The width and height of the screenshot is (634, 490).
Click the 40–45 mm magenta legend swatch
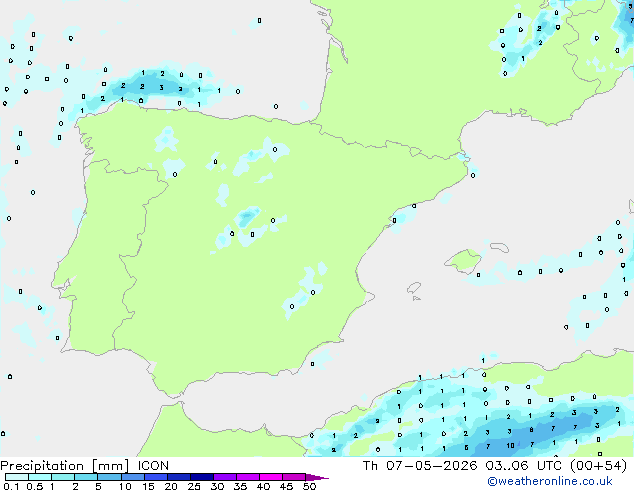(271, 477)
